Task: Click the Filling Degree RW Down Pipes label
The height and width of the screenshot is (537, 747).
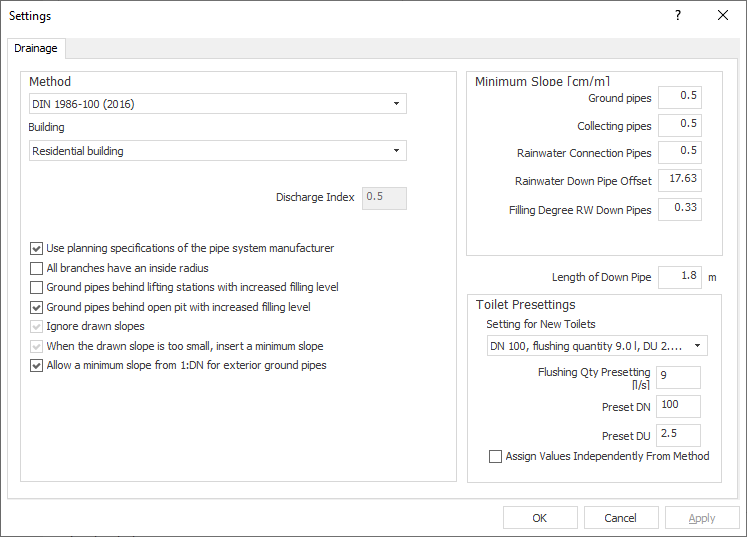Action: (580, 210)
